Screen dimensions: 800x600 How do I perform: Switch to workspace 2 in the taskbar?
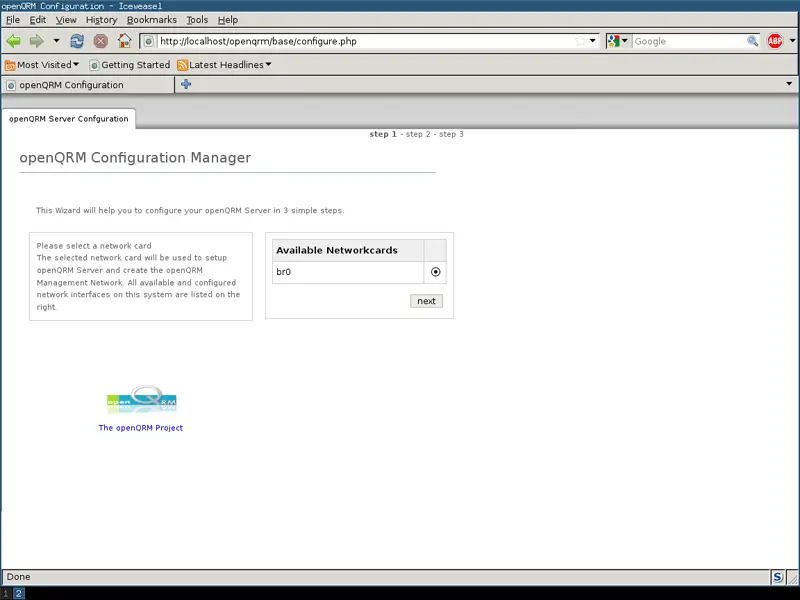pos(18,593)
